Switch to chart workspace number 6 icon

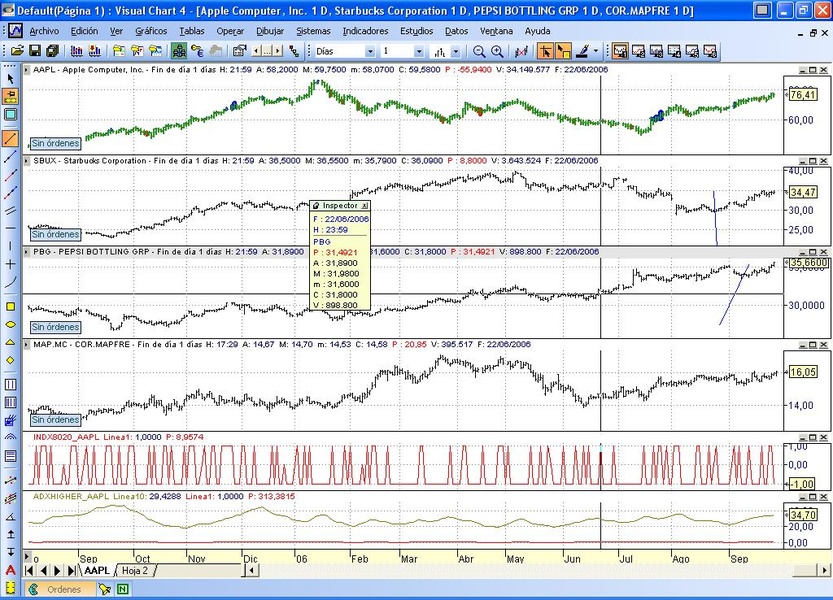[x=710, y=52]
